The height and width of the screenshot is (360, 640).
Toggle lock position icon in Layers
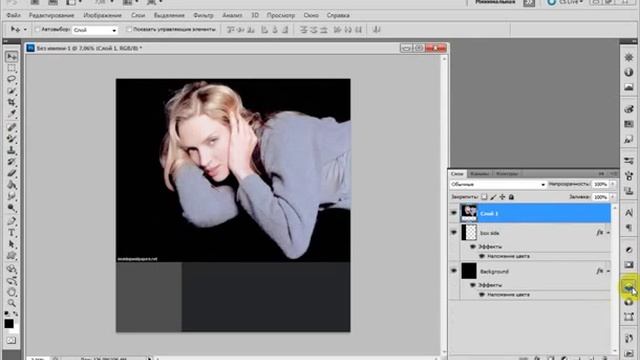click(502, 197)
